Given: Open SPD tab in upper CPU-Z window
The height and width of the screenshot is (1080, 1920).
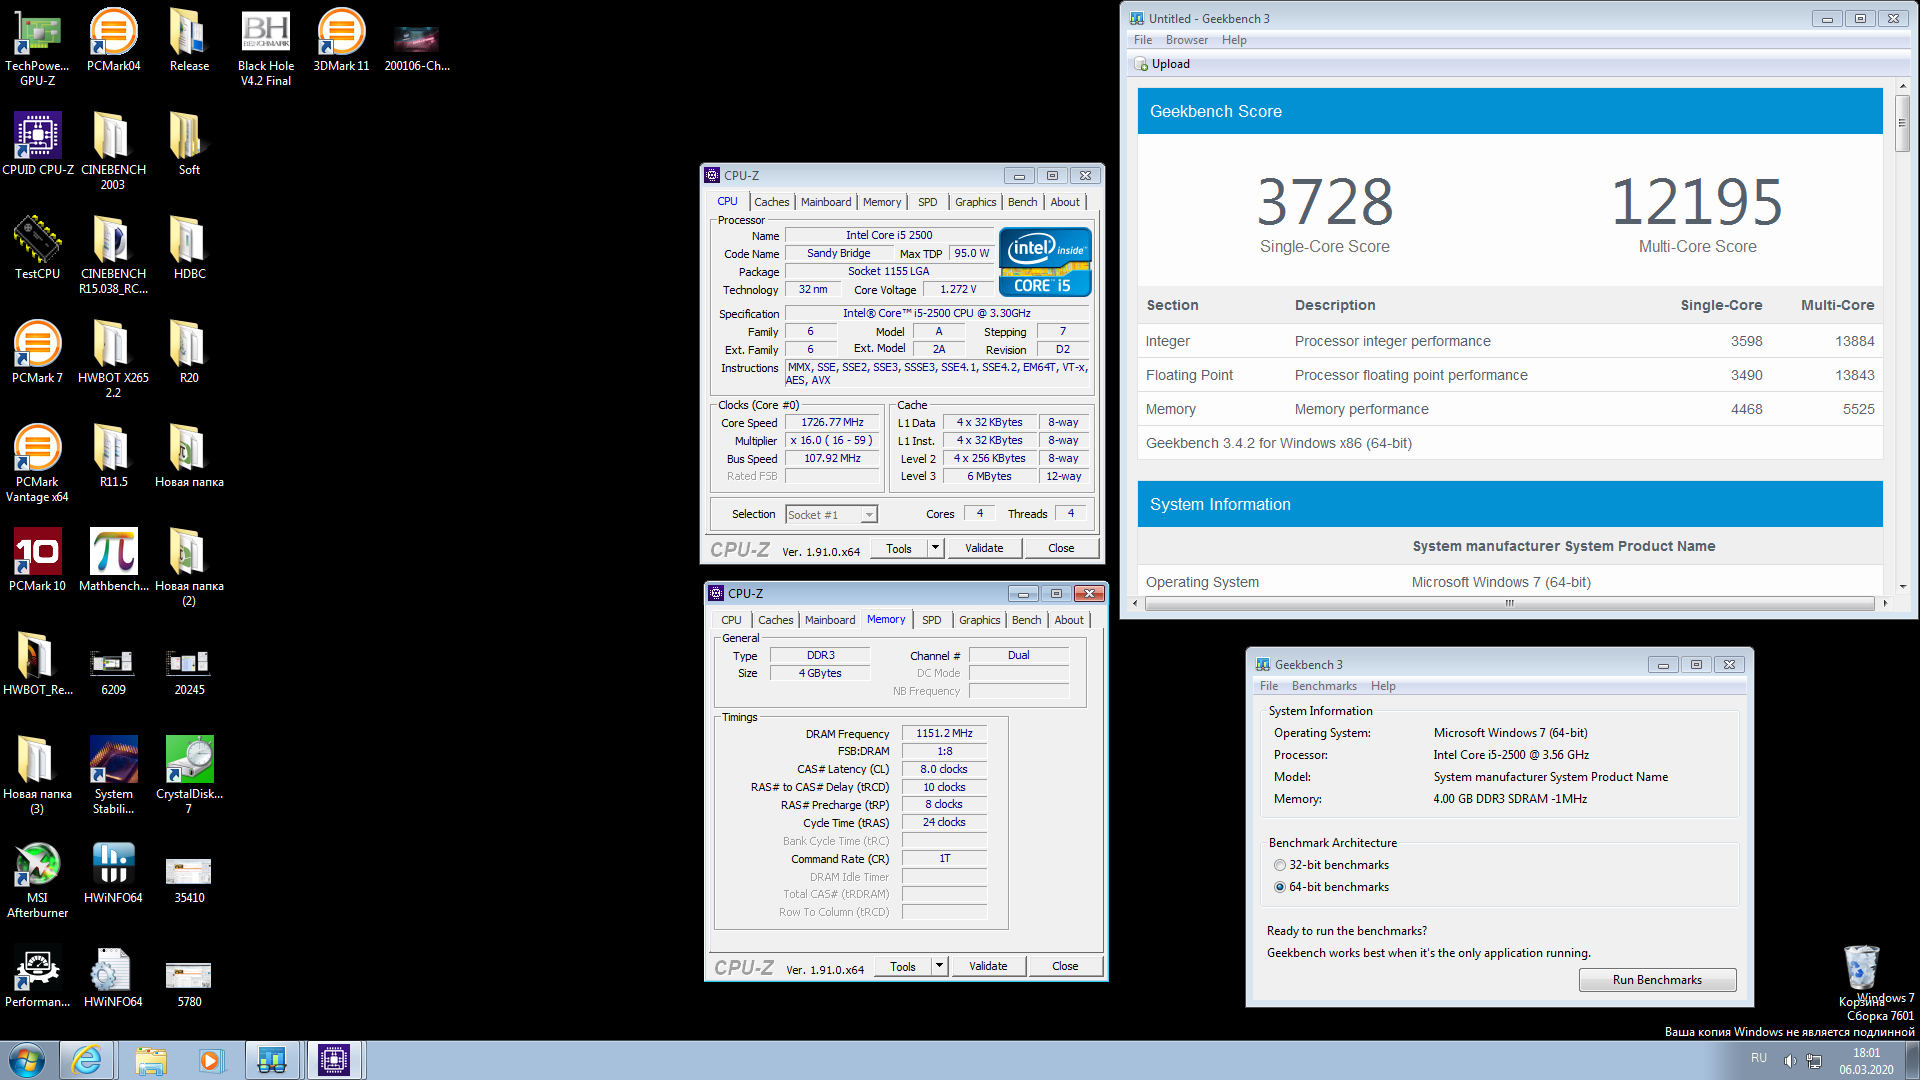Looking at the screenshot, I should click(x=928, y=202).
